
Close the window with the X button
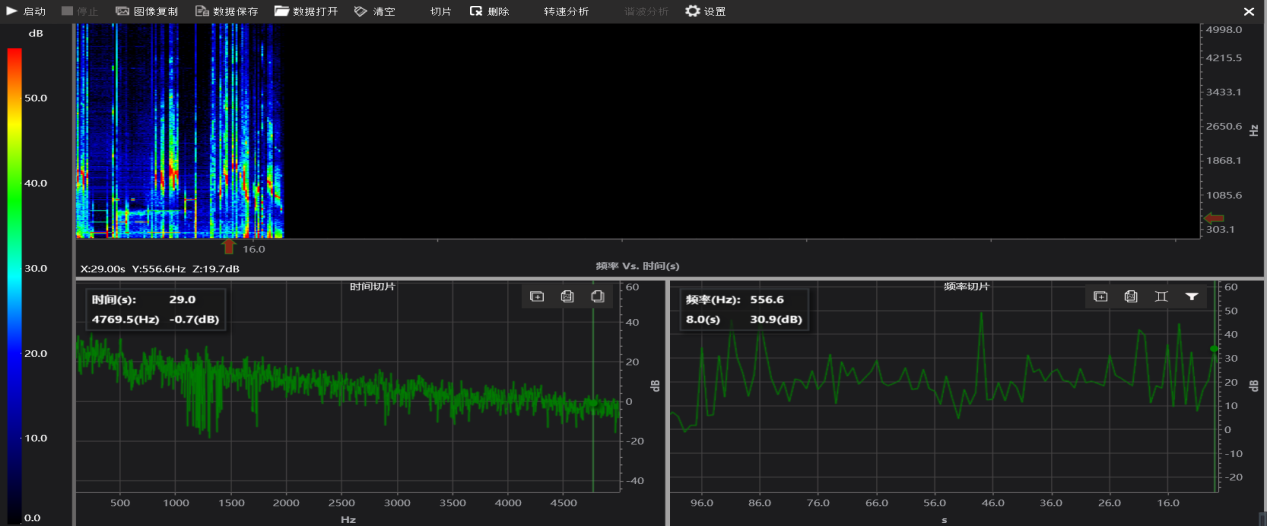pos(1248,12)
